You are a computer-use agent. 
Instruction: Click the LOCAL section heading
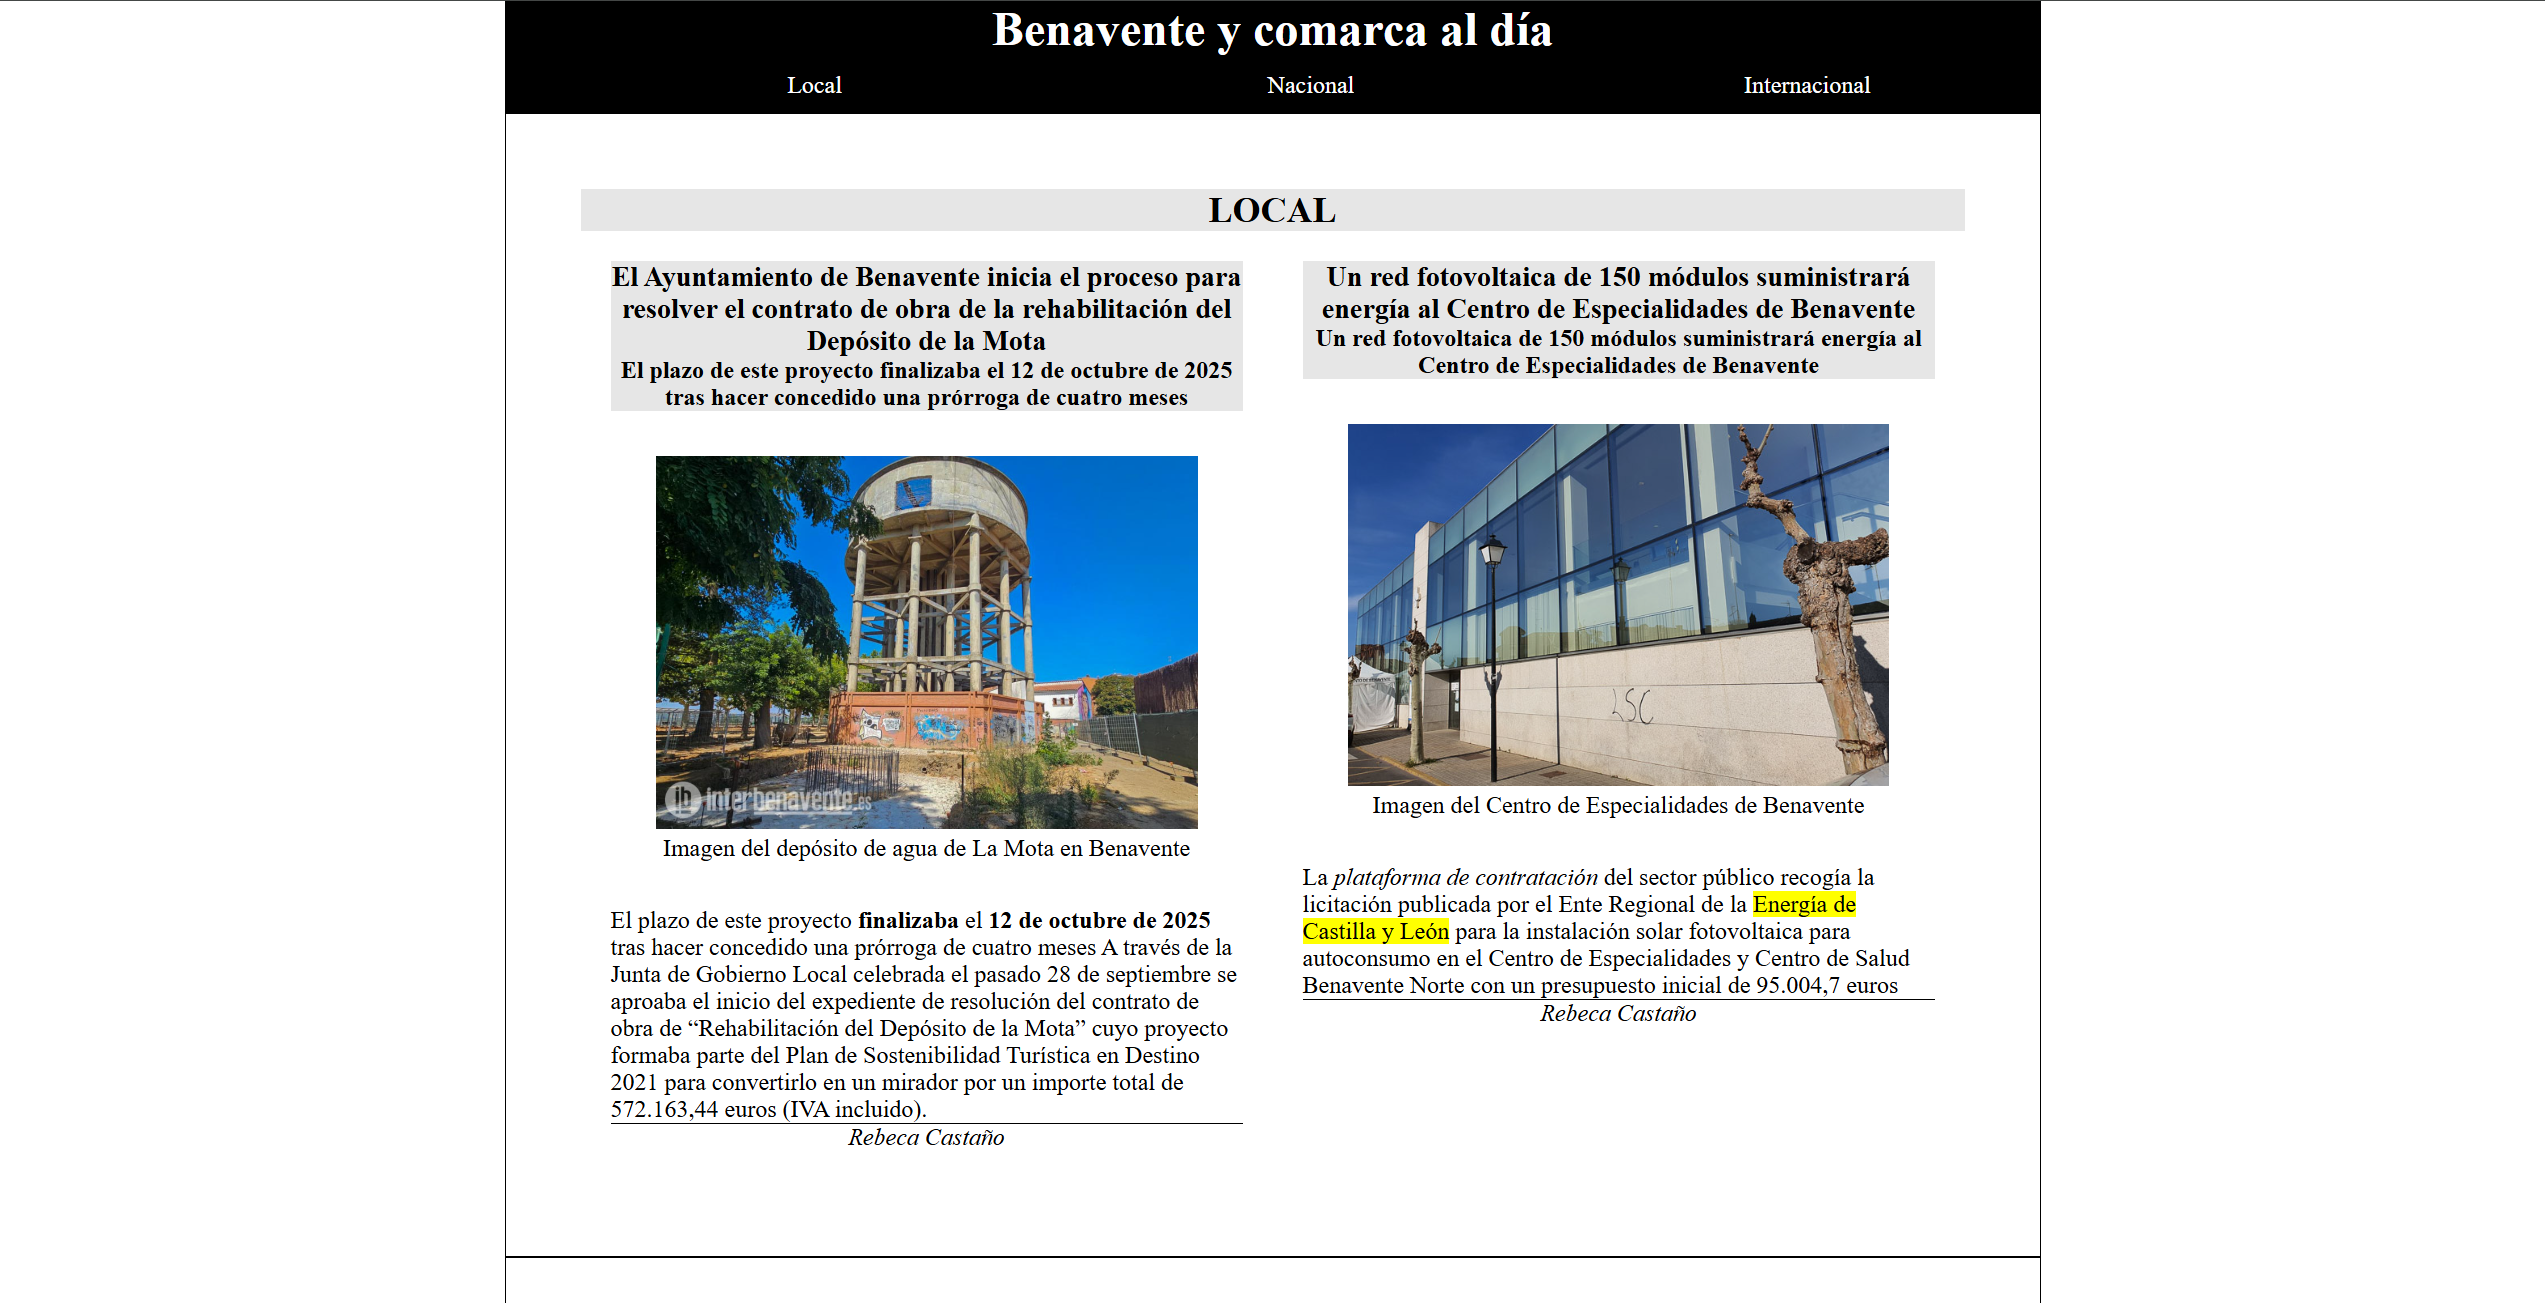(1272, 211)
